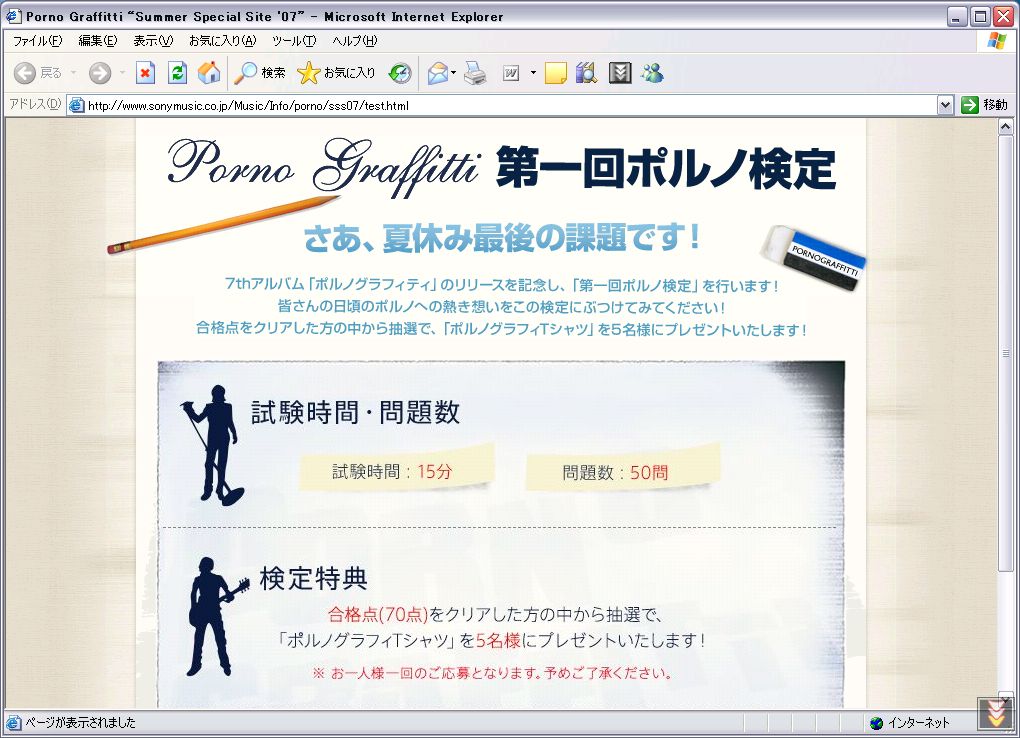Screen dimensions: 1020x738
Task: Expand the address bar URL dropdown
Action: pos(945,105)
